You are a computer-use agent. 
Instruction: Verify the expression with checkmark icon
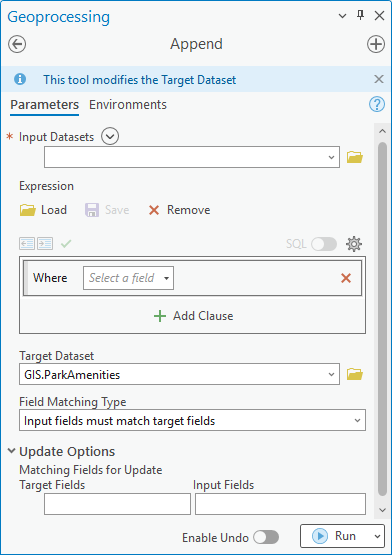pyautogui.click(x=66, y=244)
